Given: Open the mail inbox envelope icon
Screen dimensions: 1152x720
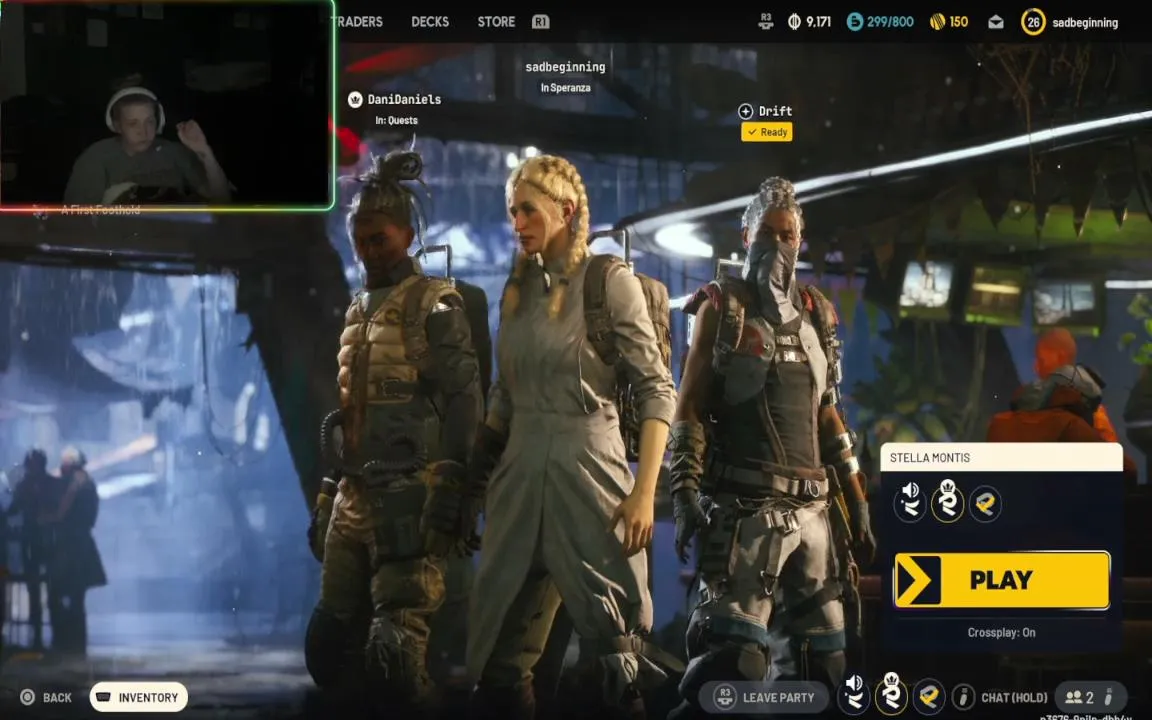Looking at the screenshot, I should 996,22.
